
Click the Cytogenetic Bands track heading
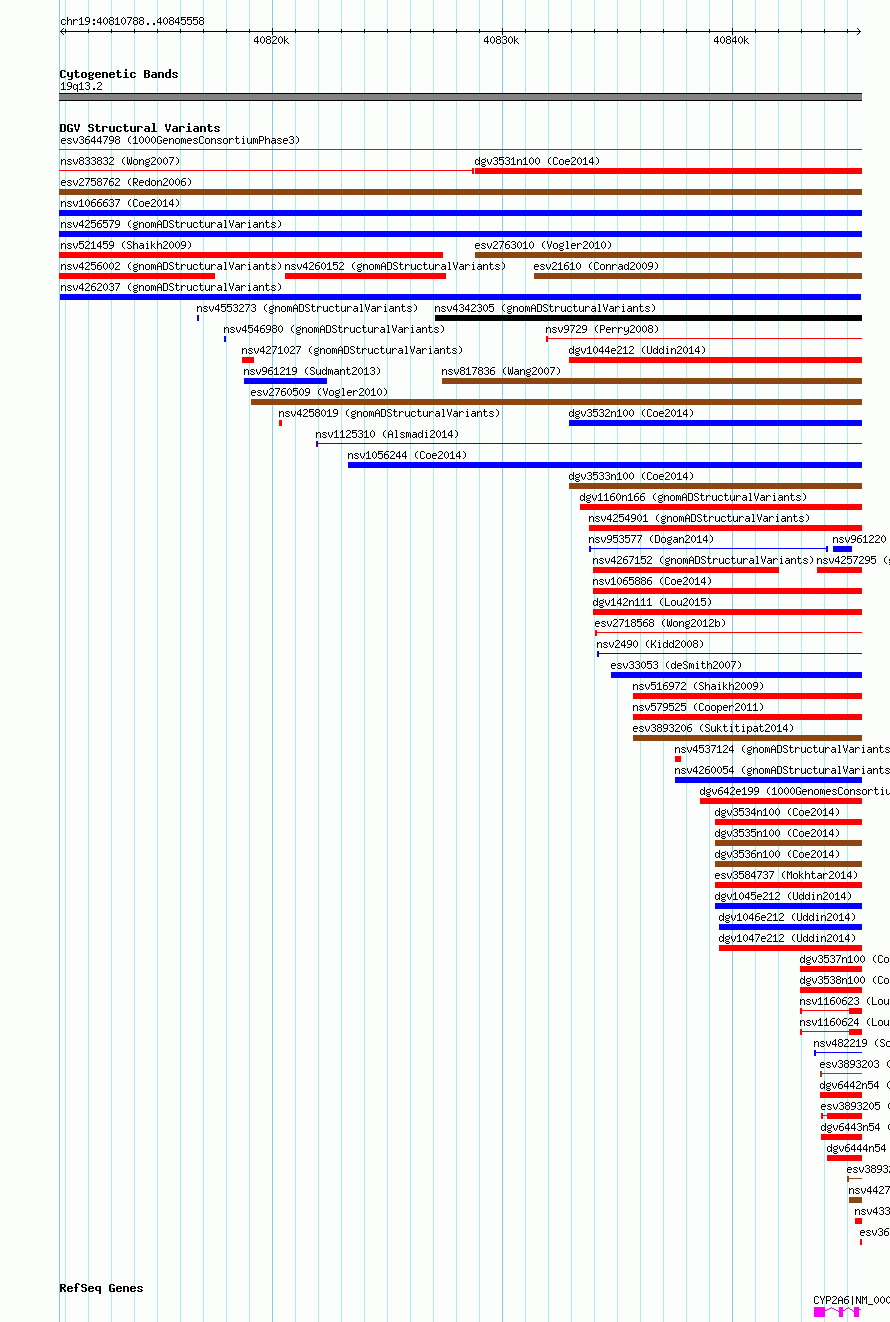click(119, 74)
